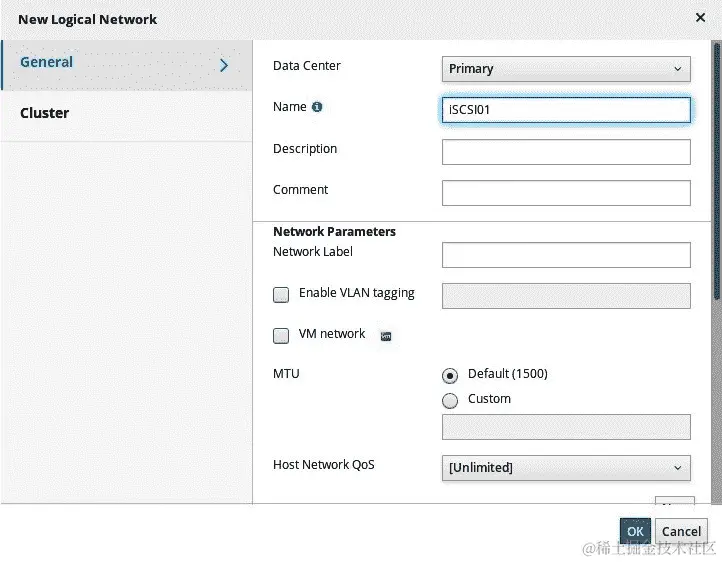The height and width of the screenshot is (562, 722).
Task: Toggle the VM network checkbox
Action: [281, 336]
